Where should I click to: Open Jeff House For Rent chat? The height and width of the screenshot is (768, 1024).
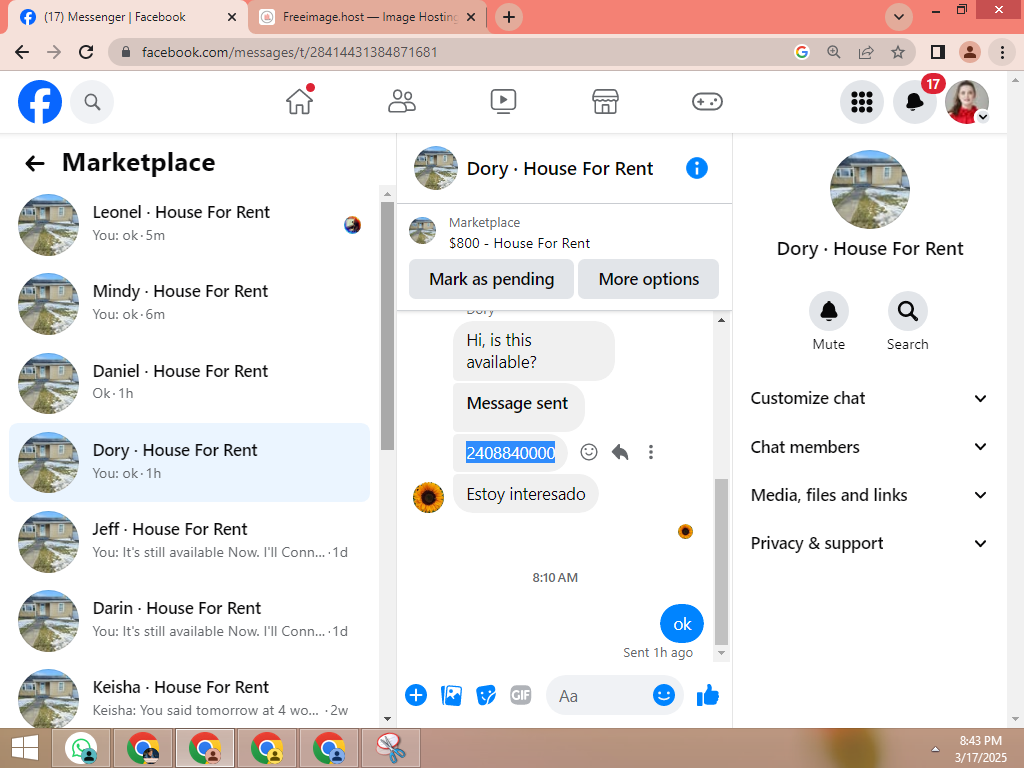pyautogui.click(x=189, y=541)
